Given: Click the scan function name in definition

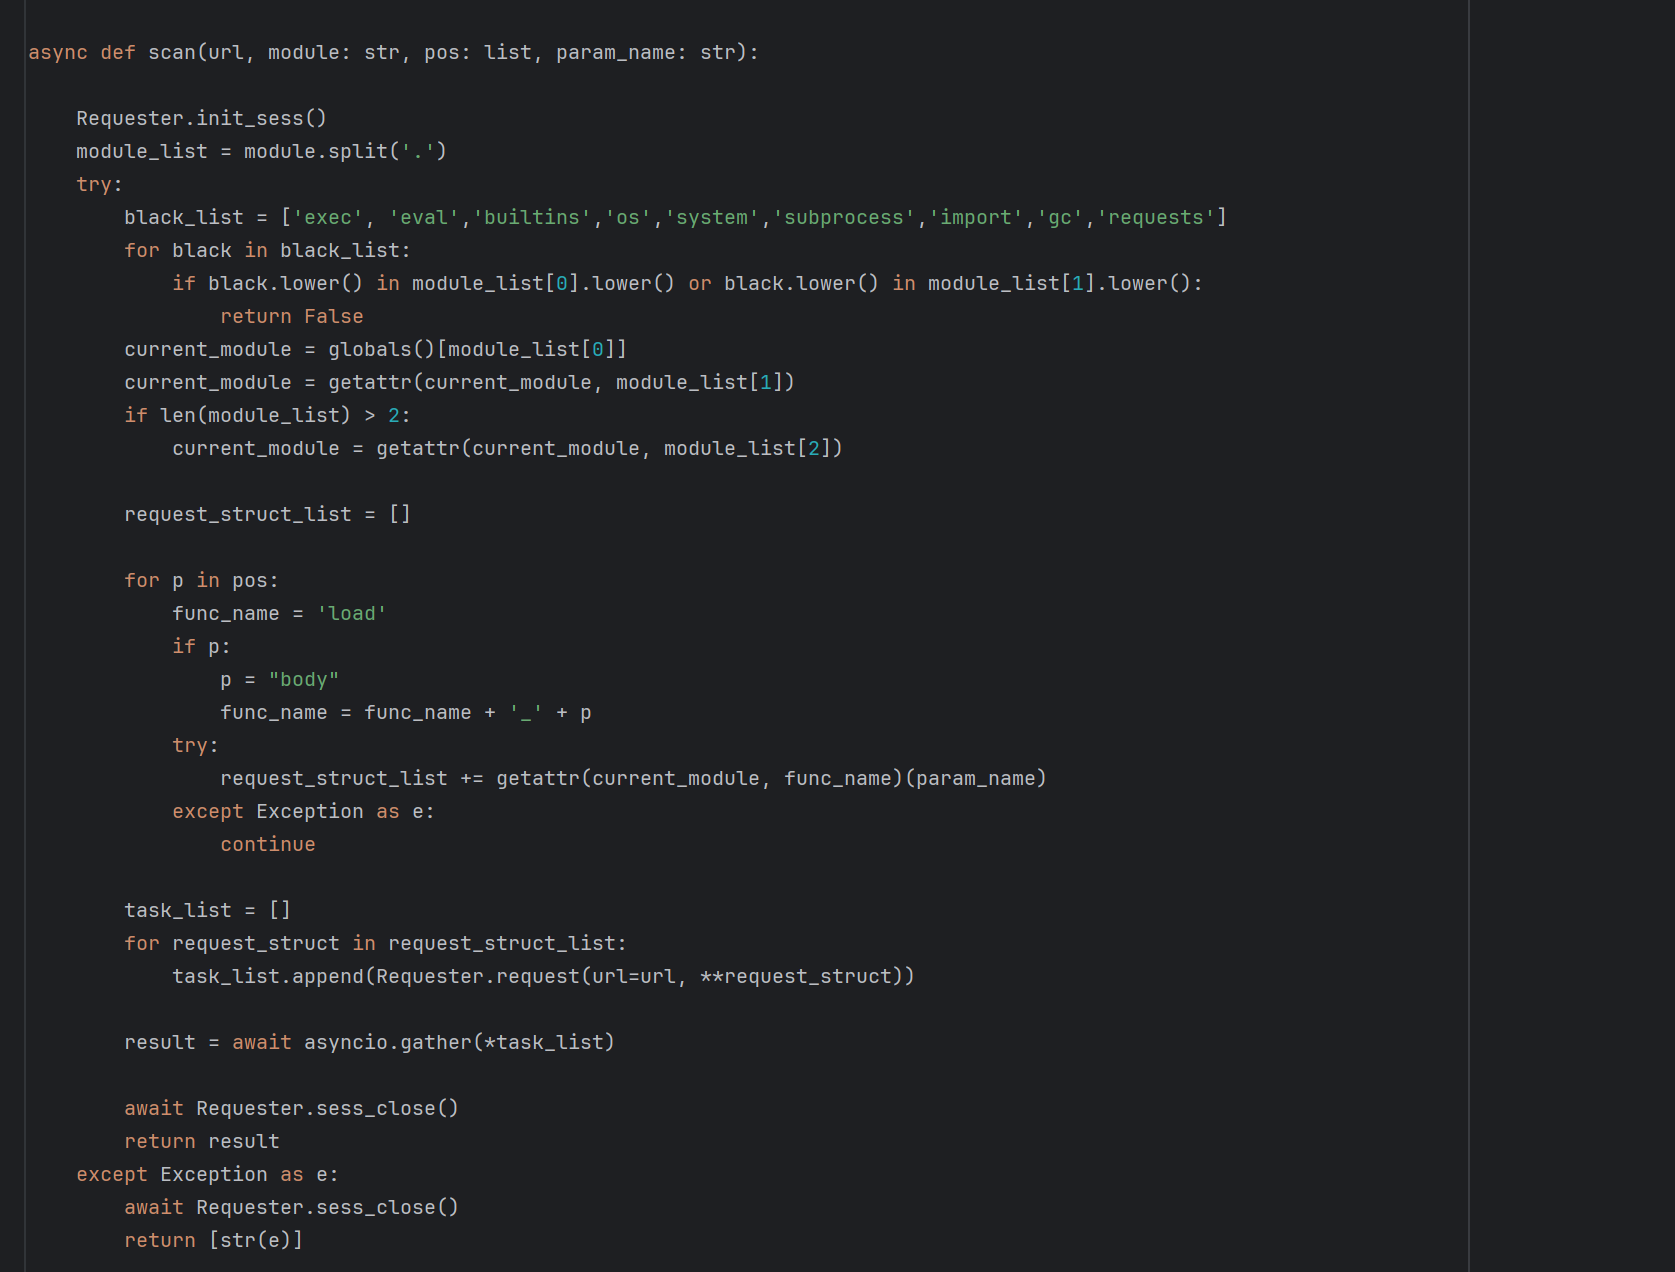Looking at the screenshot, I should pyautogui.click(x=172, y=52).
